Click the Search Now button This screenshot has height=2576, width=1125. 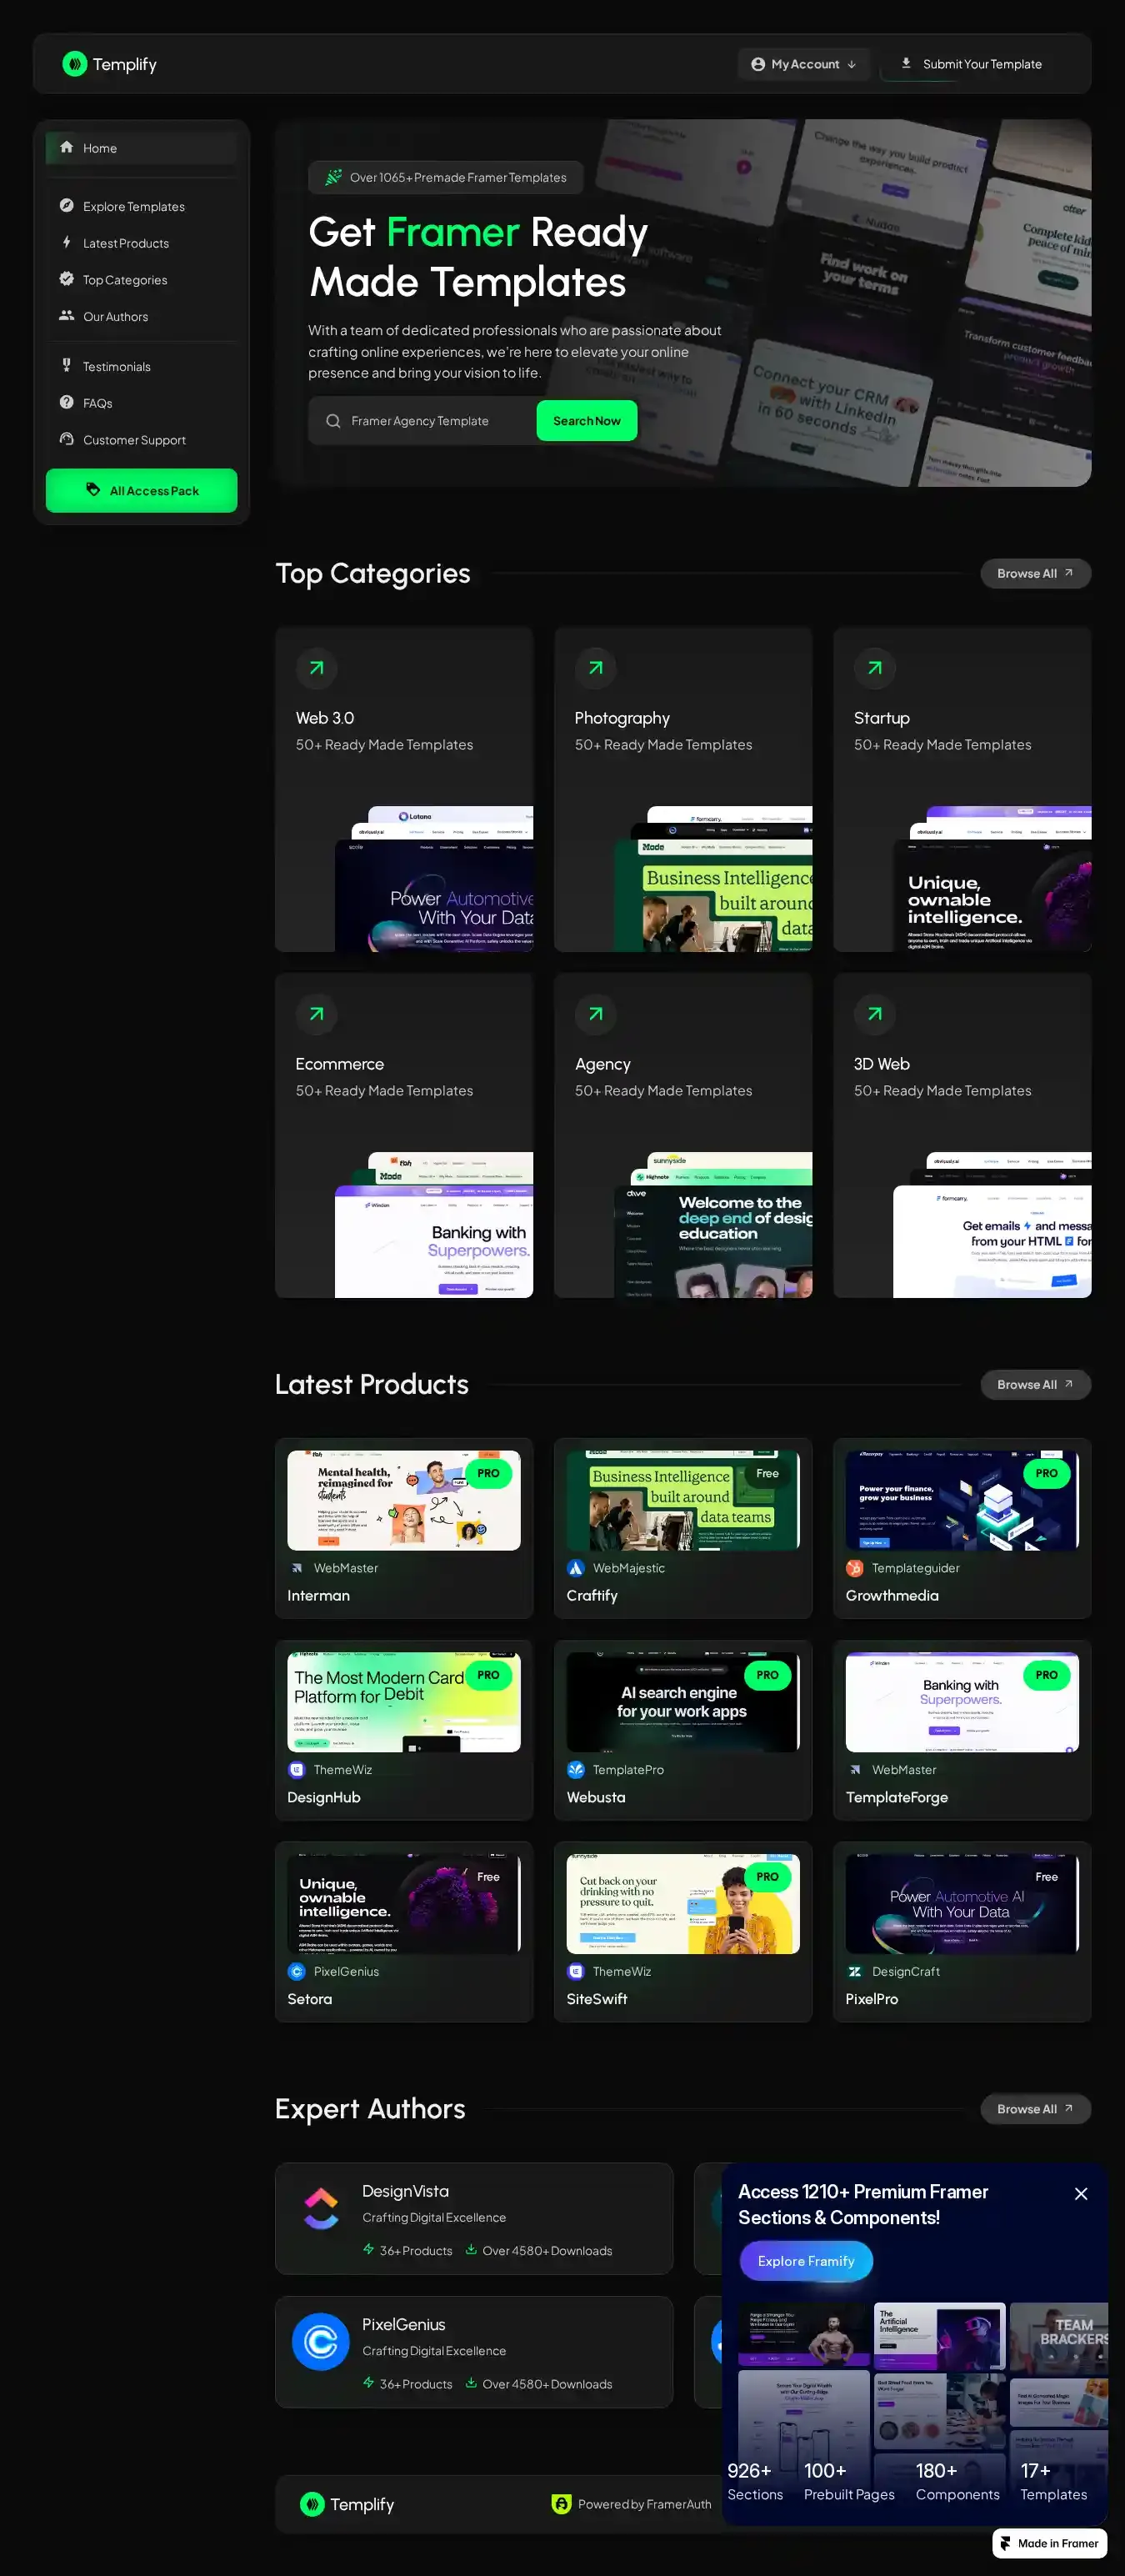[x=587, y=421]
